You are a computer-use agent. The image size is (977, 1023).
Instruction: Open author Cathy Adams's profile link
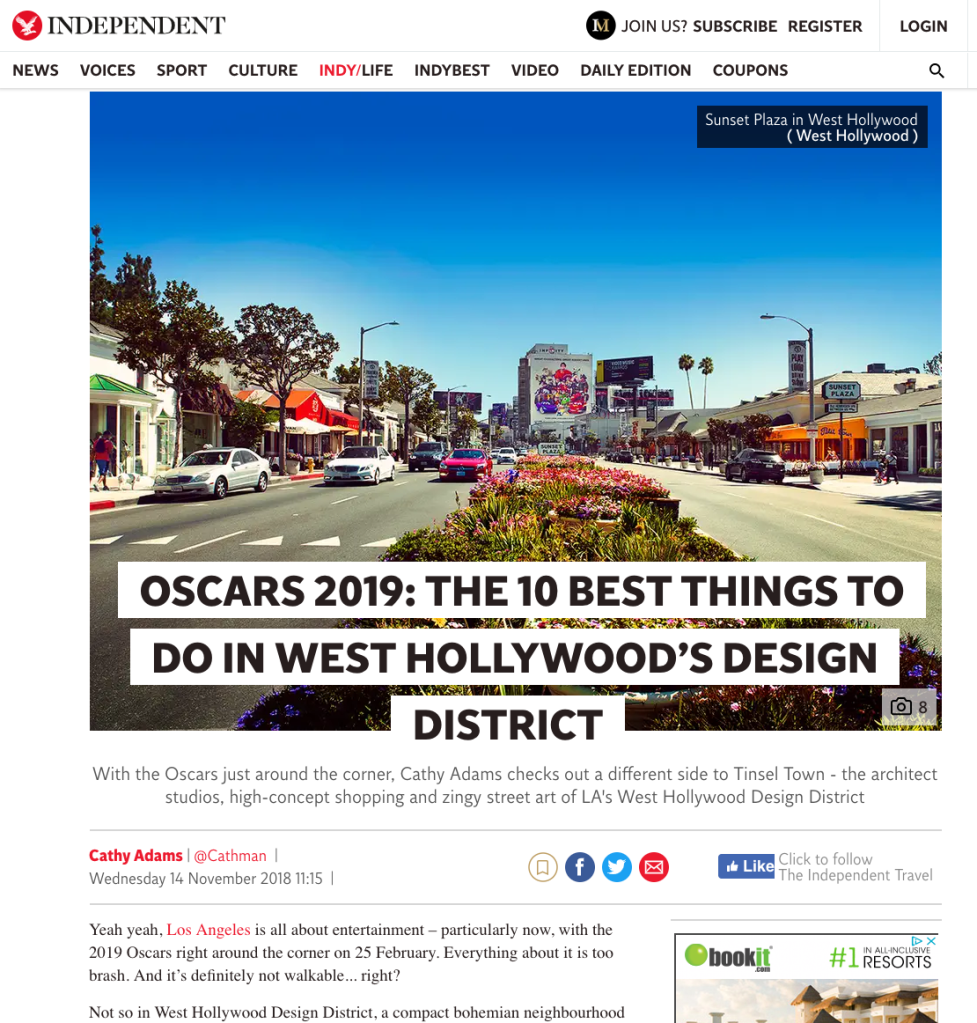(136, 855)
